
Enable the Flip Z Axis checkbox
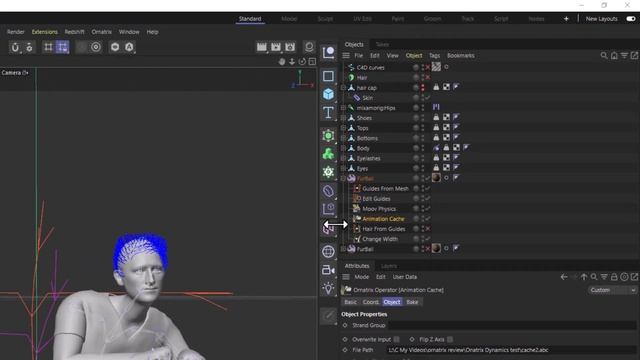point(450,340)
